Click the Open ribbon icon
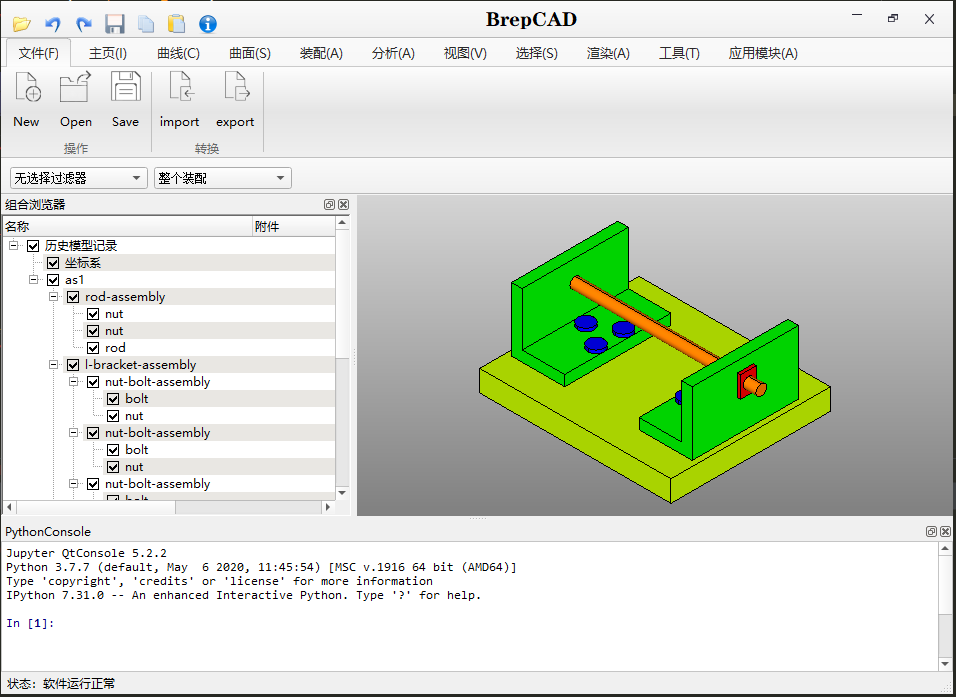Screen dimensions: 956x697 pos(76,99)
